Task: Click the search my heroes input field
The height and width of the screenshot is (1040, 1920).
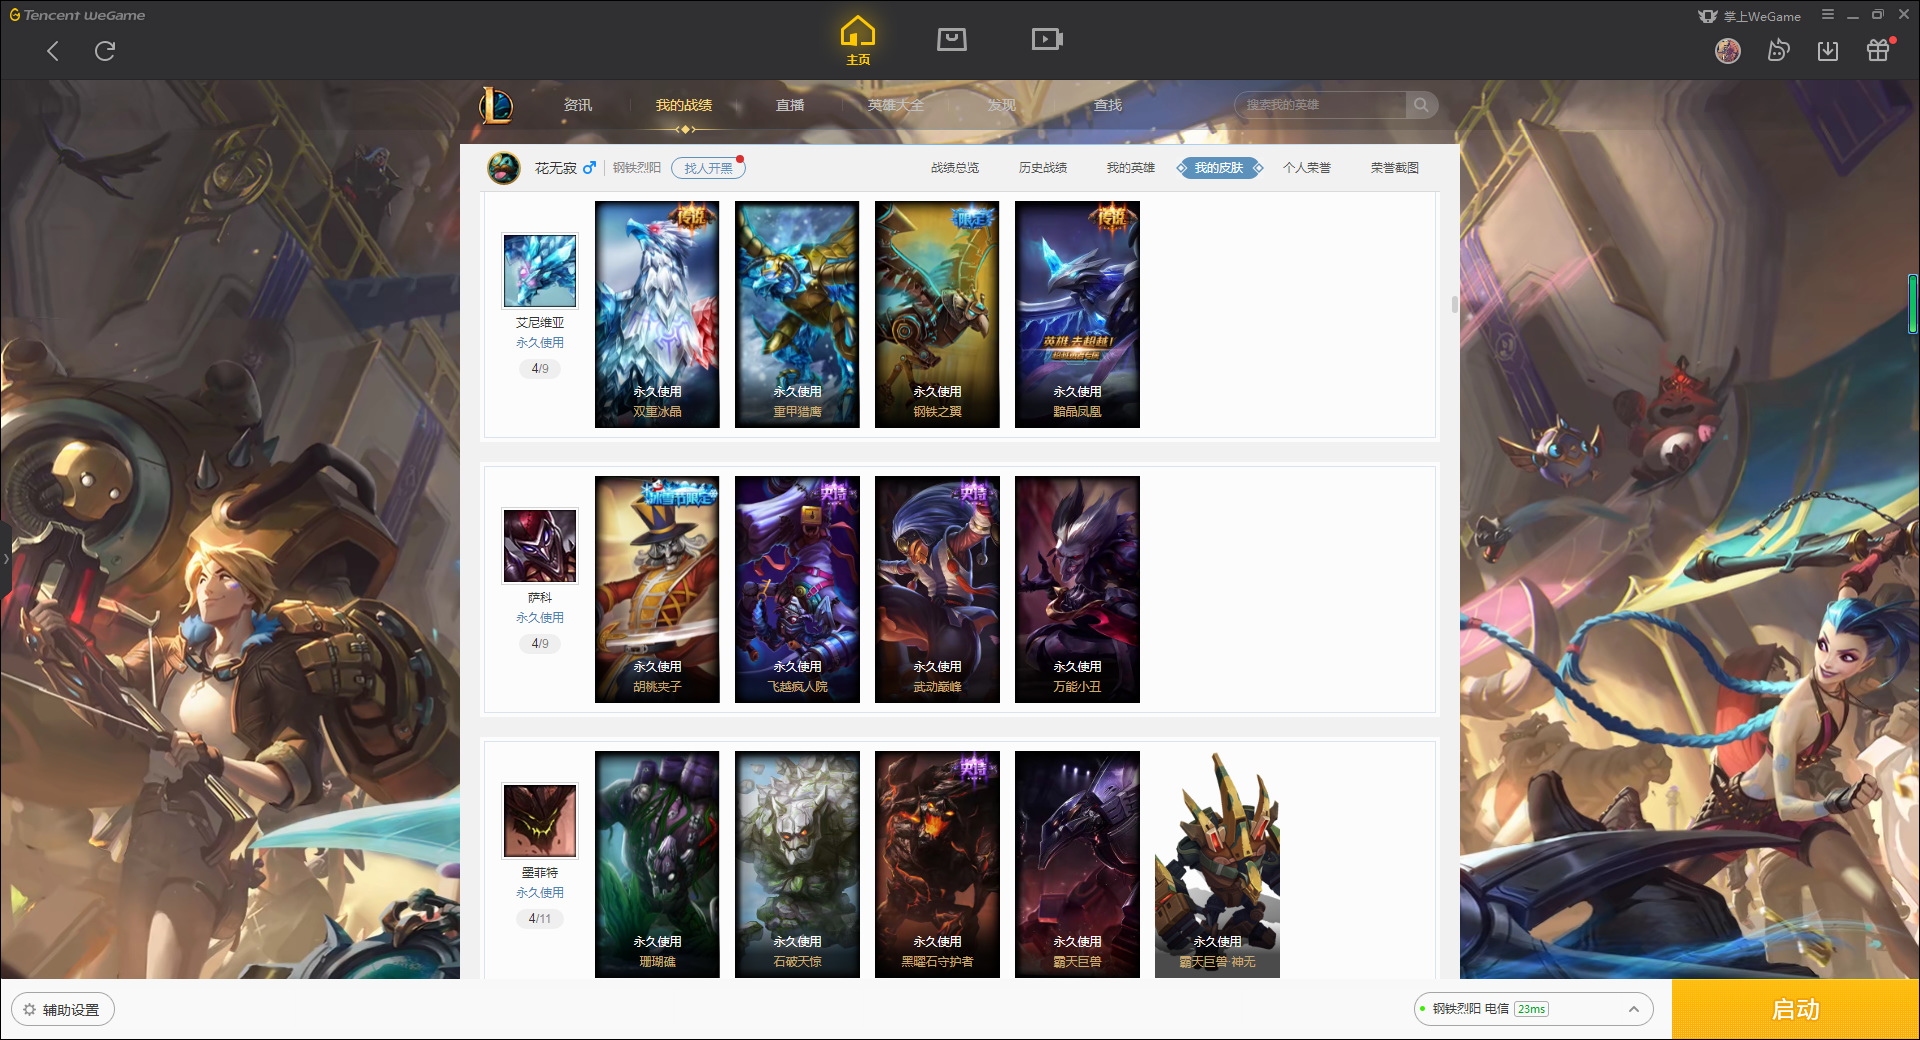Action: (1322, 105)
